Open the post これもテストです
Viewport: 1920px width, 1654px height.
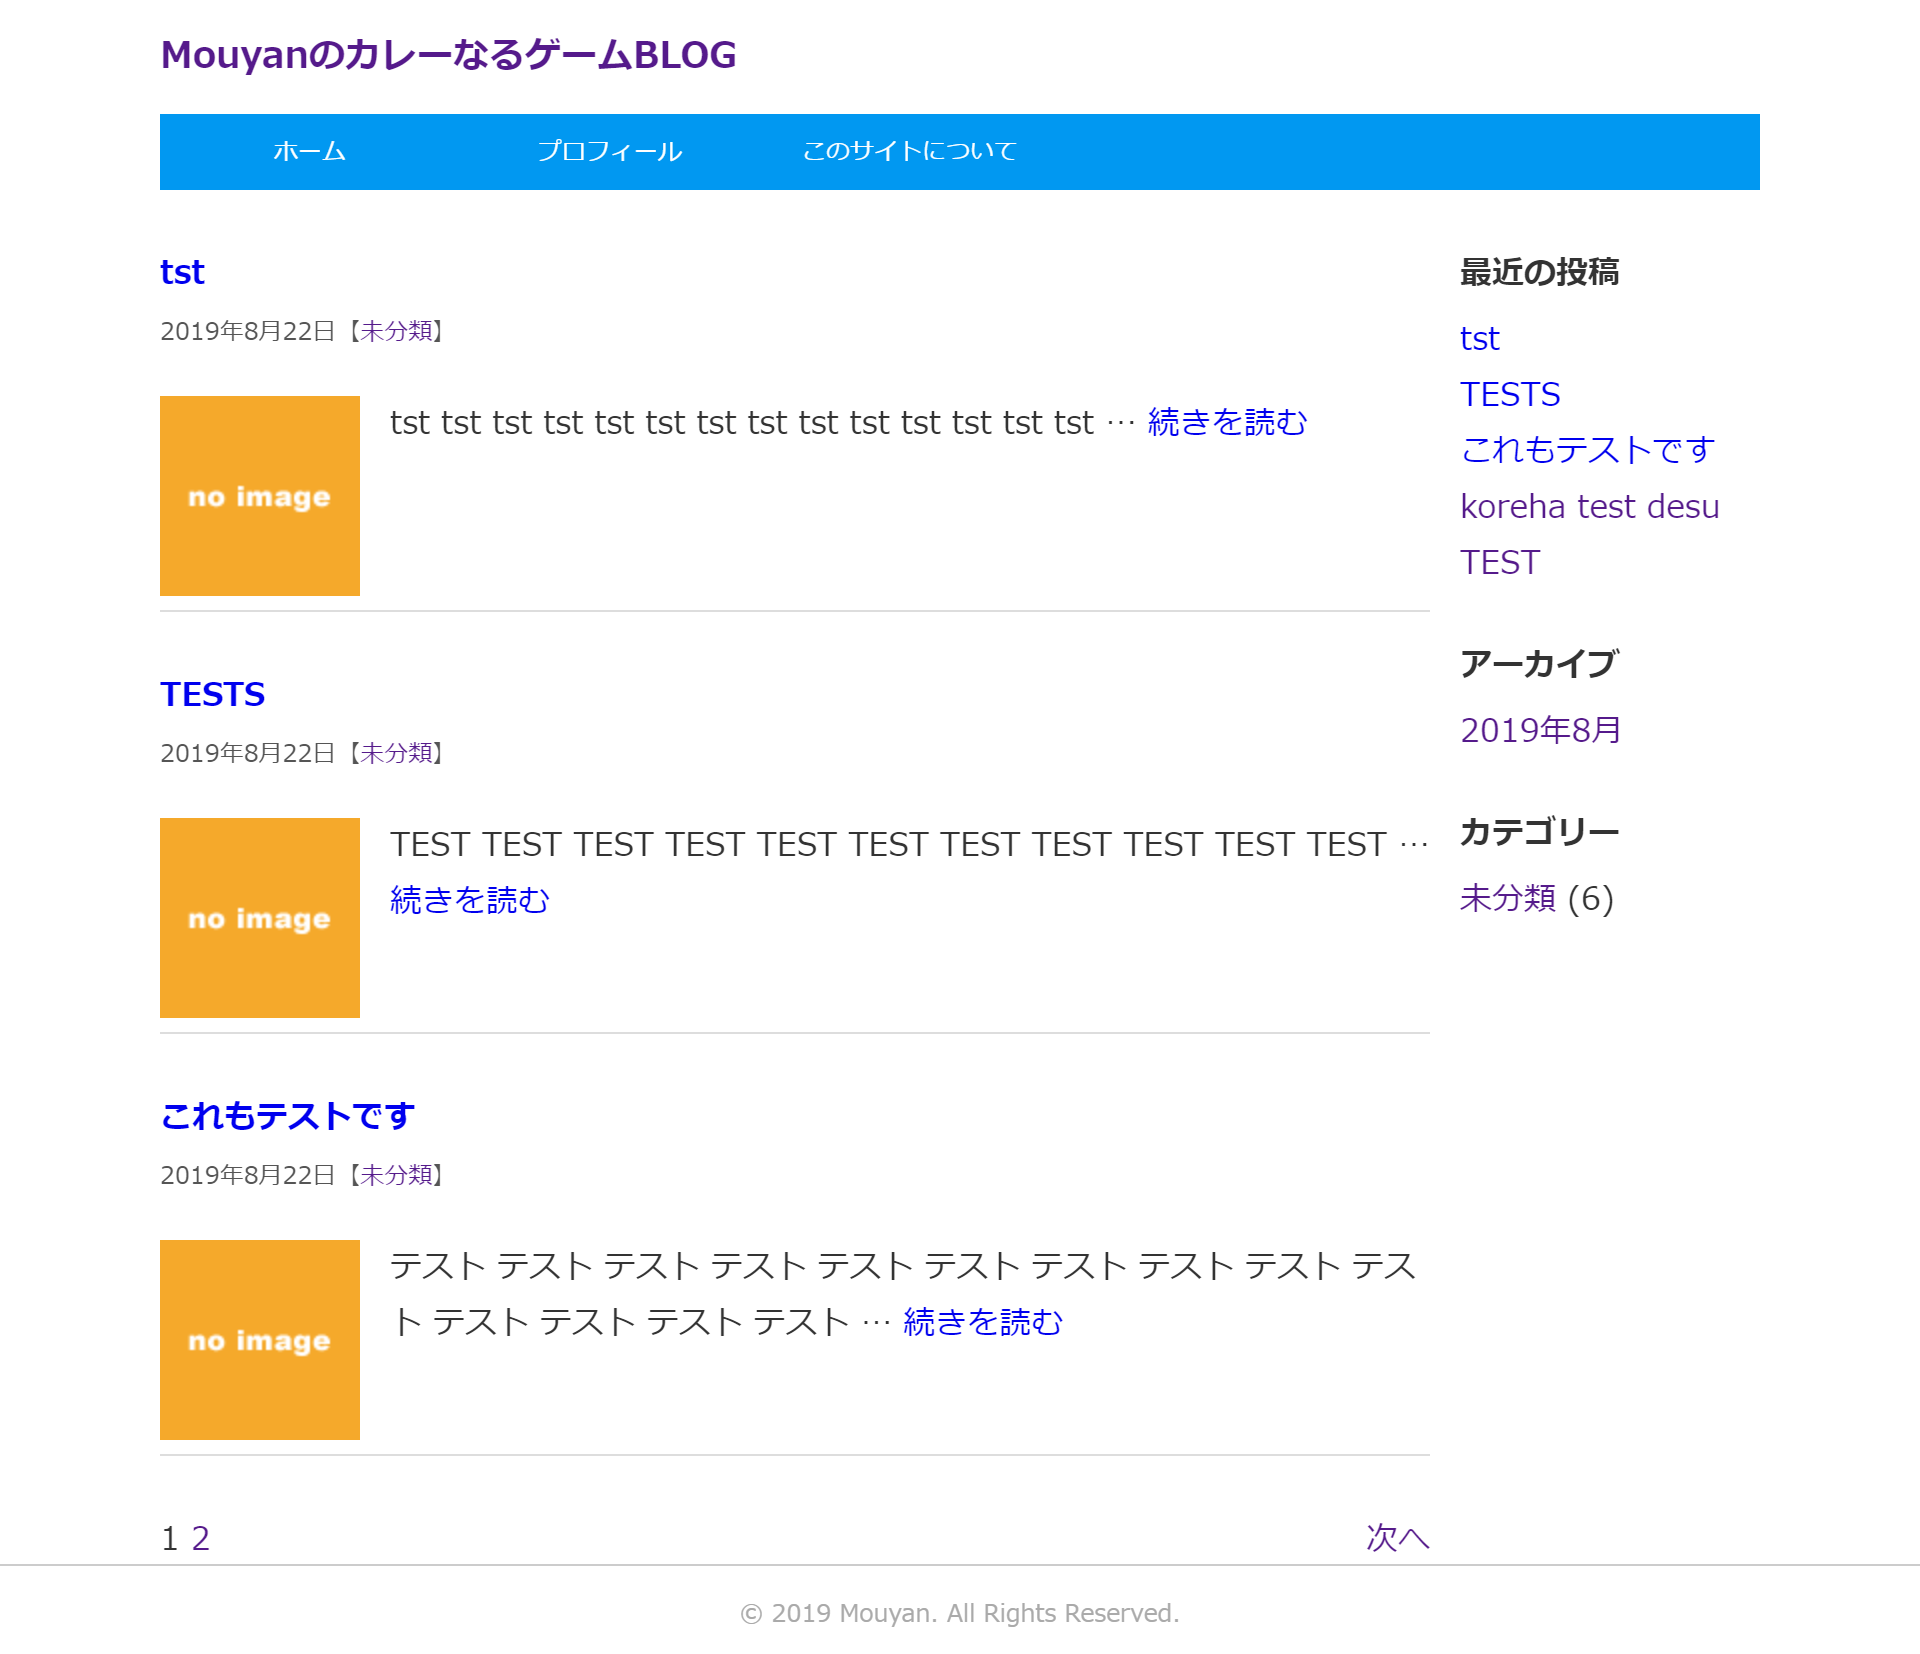coord(287,1116)
